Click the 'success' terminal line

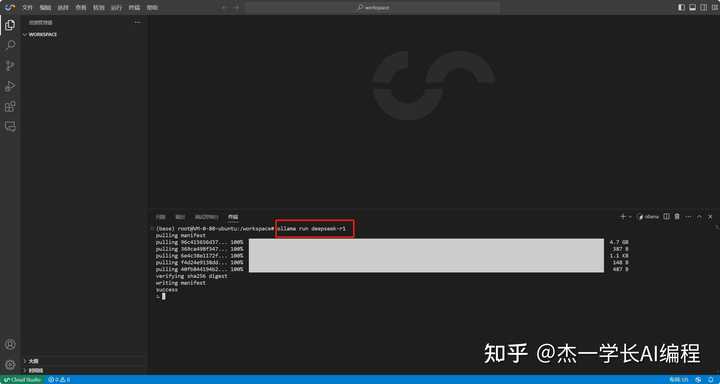167,290
